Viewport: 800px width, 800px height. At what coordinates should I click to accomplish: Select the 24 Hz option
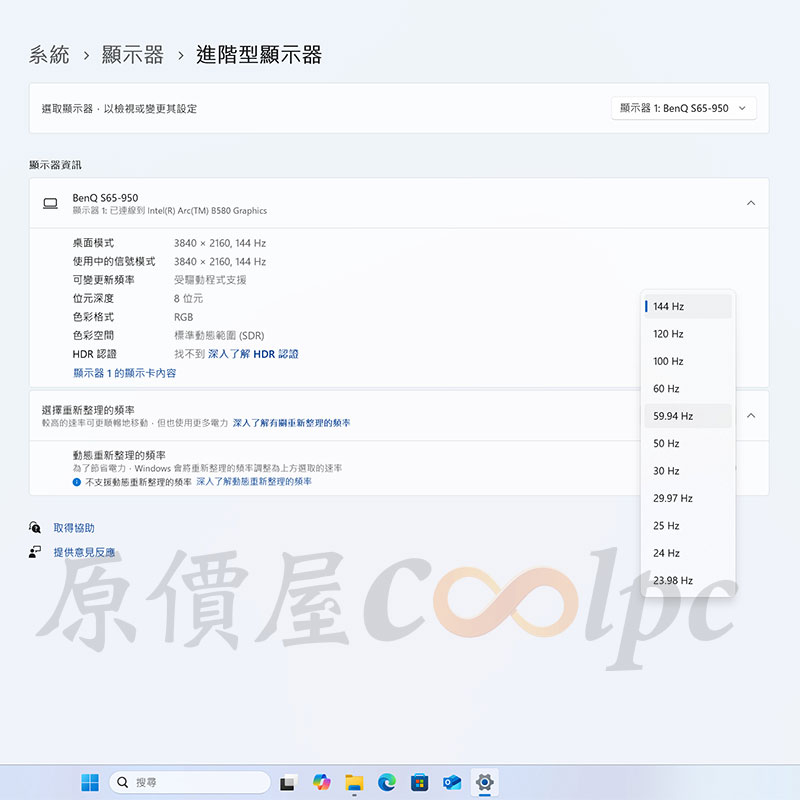(688, 553)
